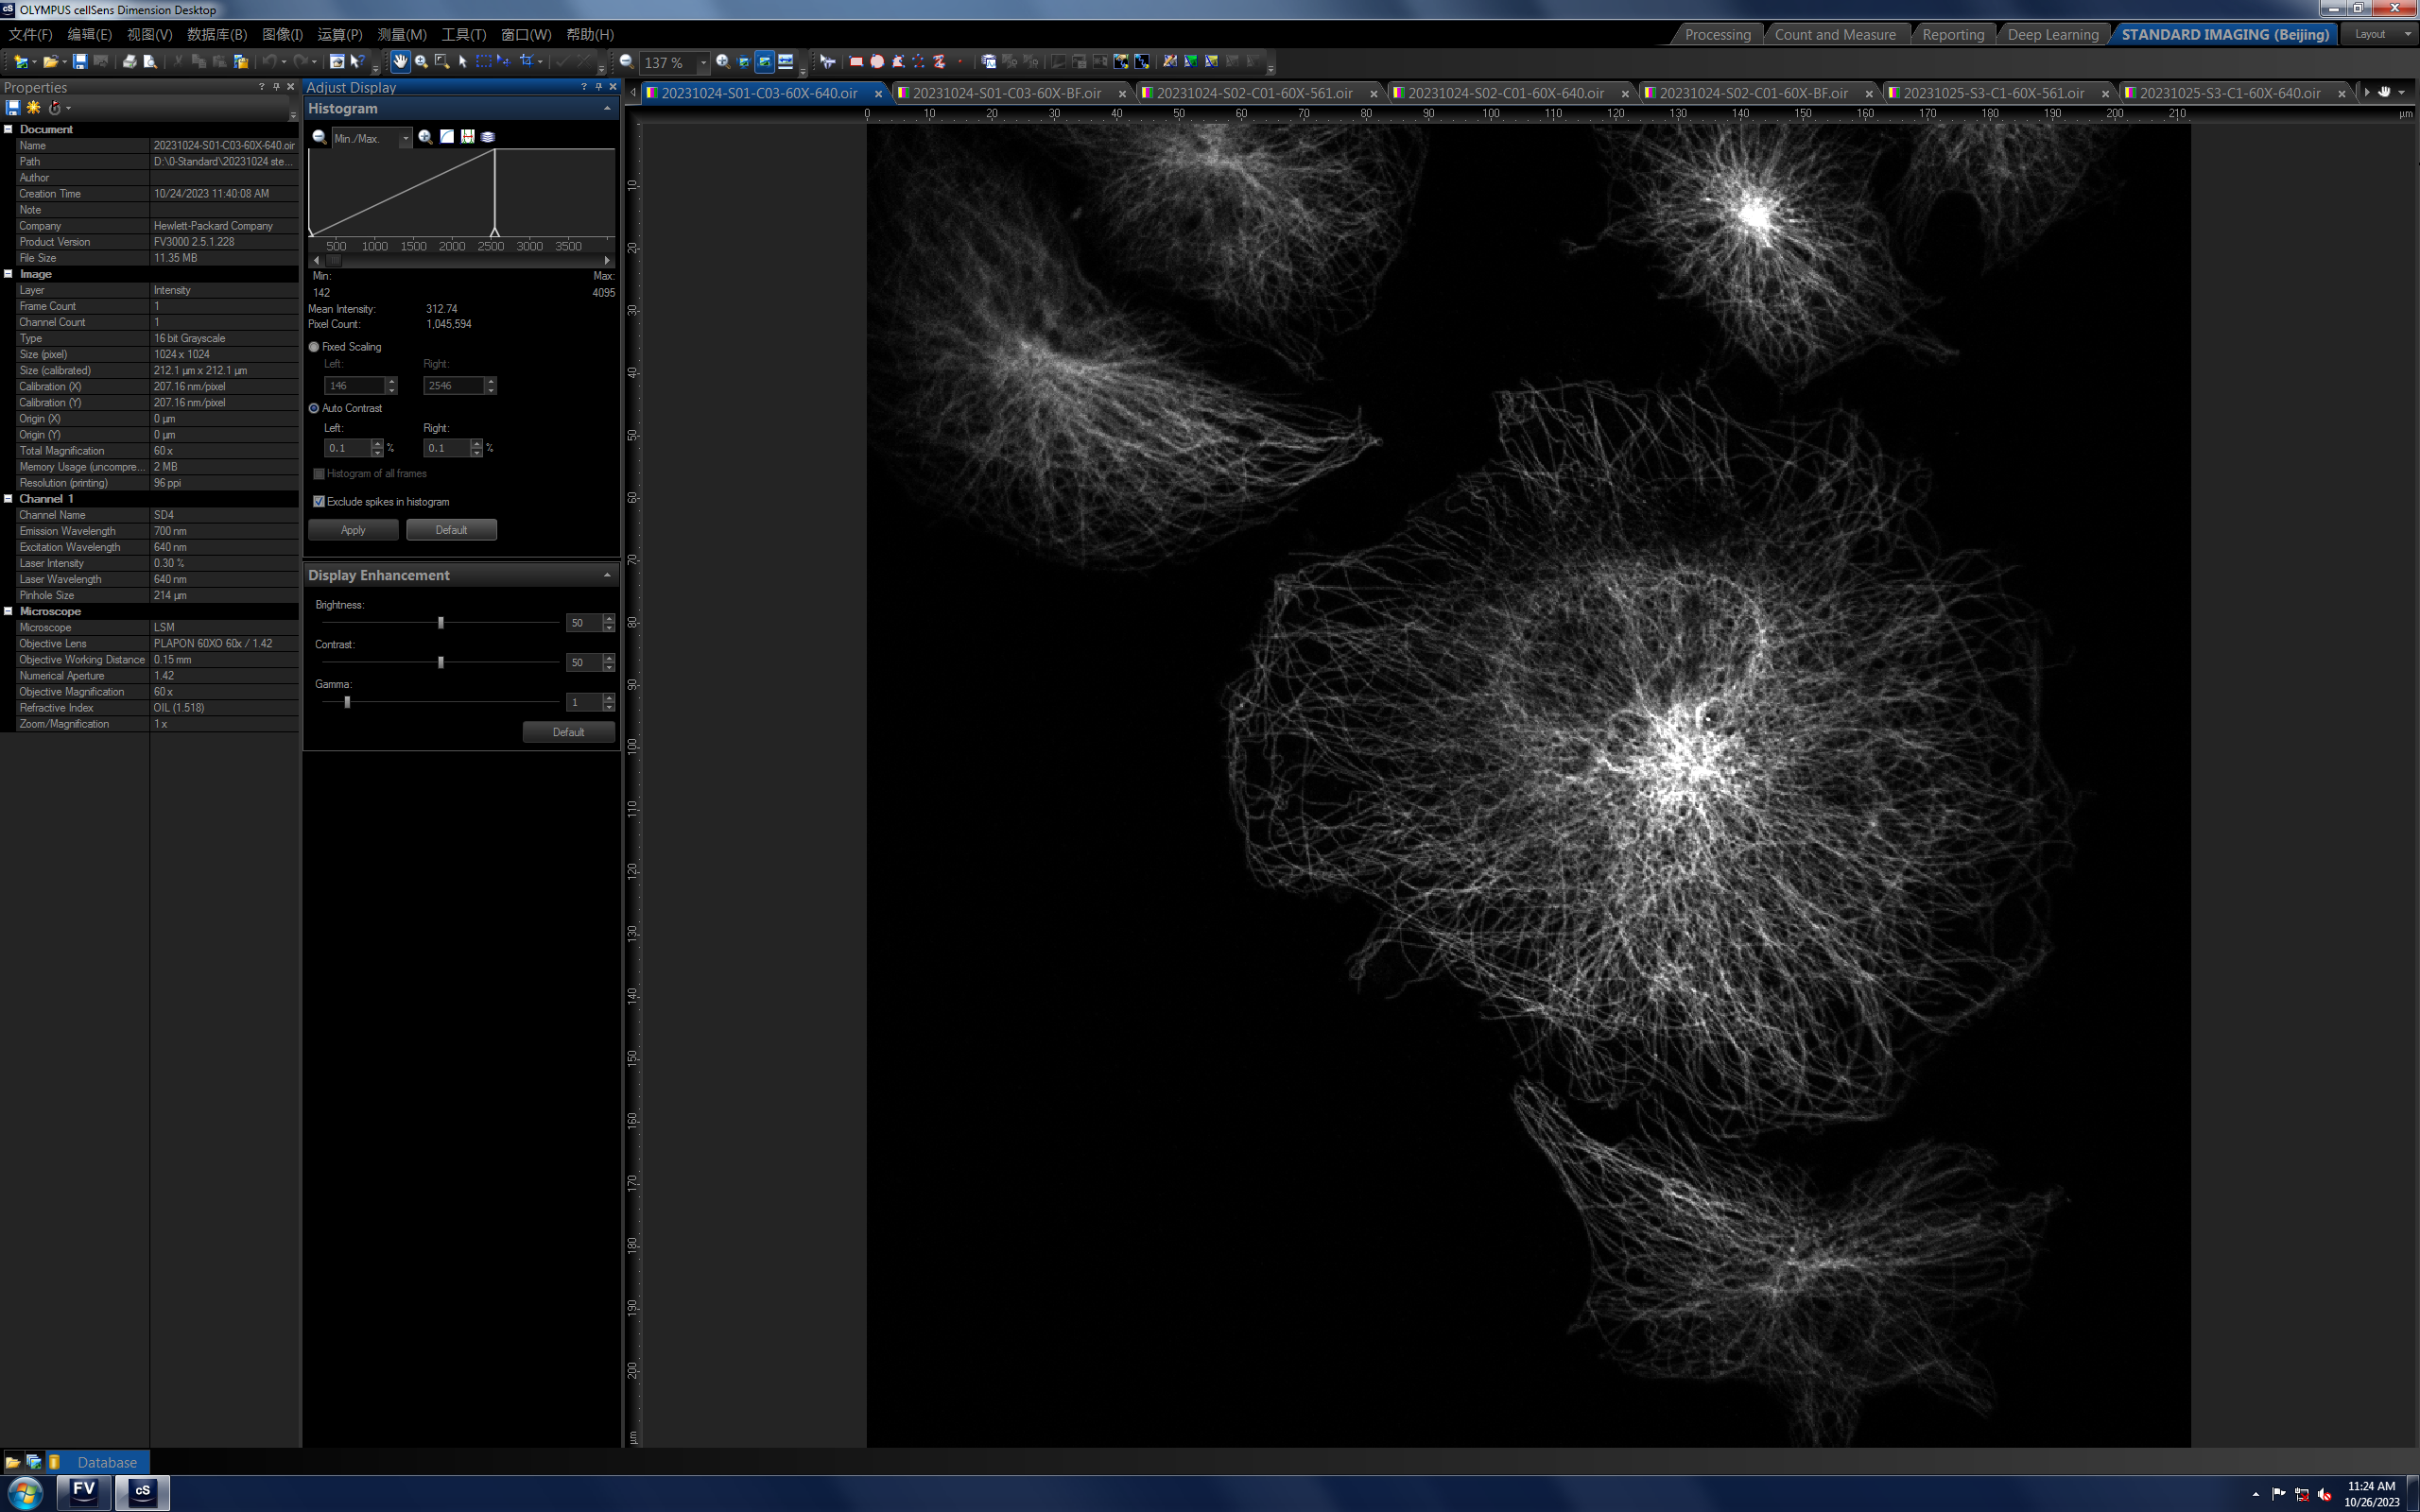Click the Print icon
The image size is (2420, 1512).
pos(129,62)
